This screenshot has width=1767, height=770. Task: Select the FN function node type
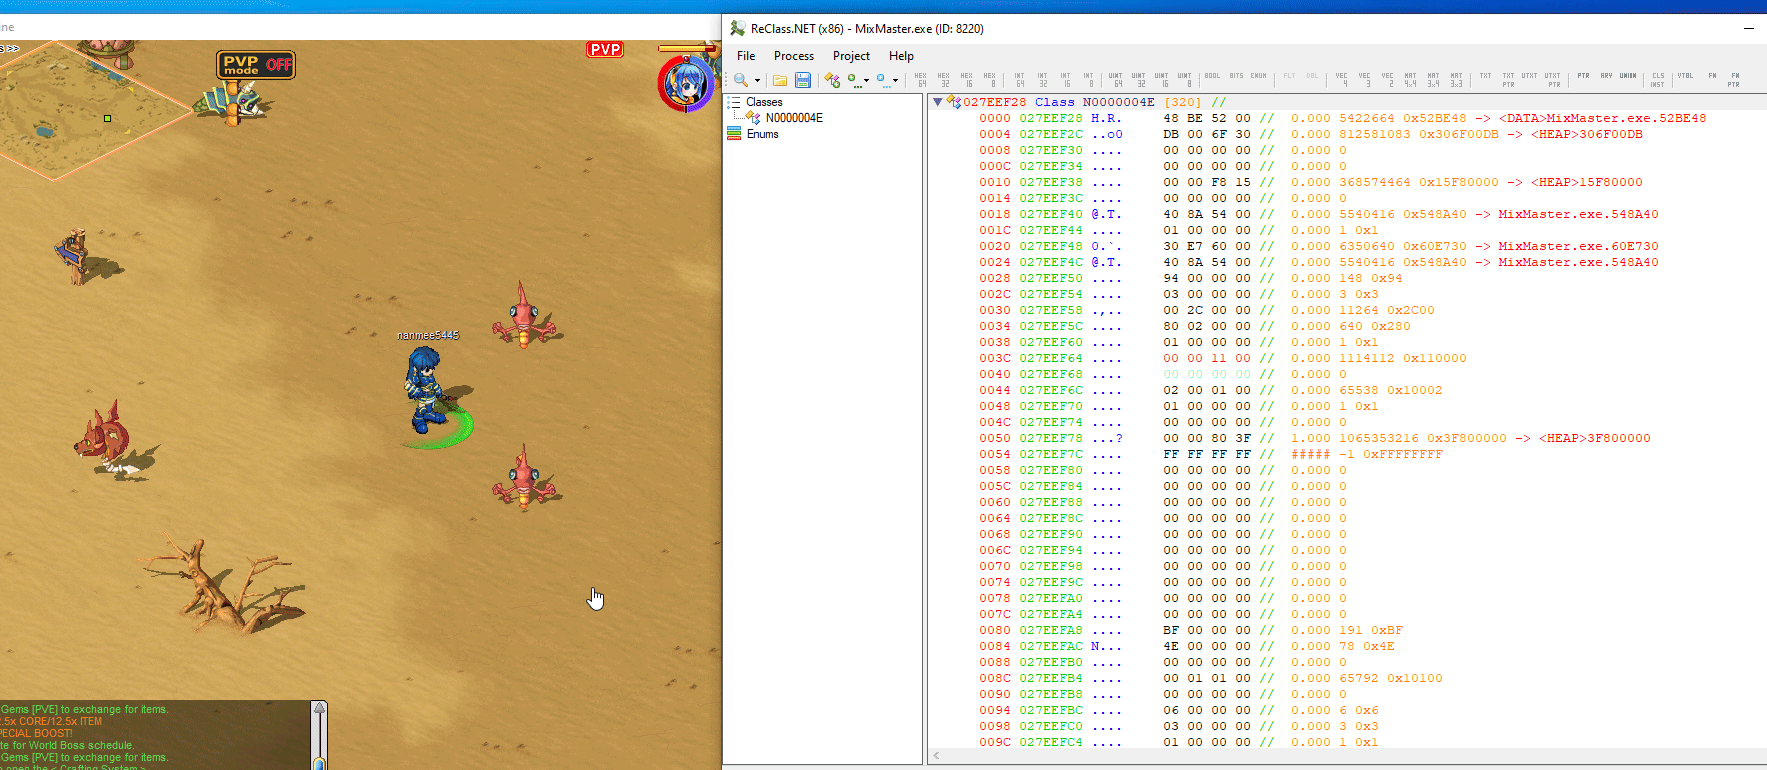pyautogui.click(x=1713, y=76)
